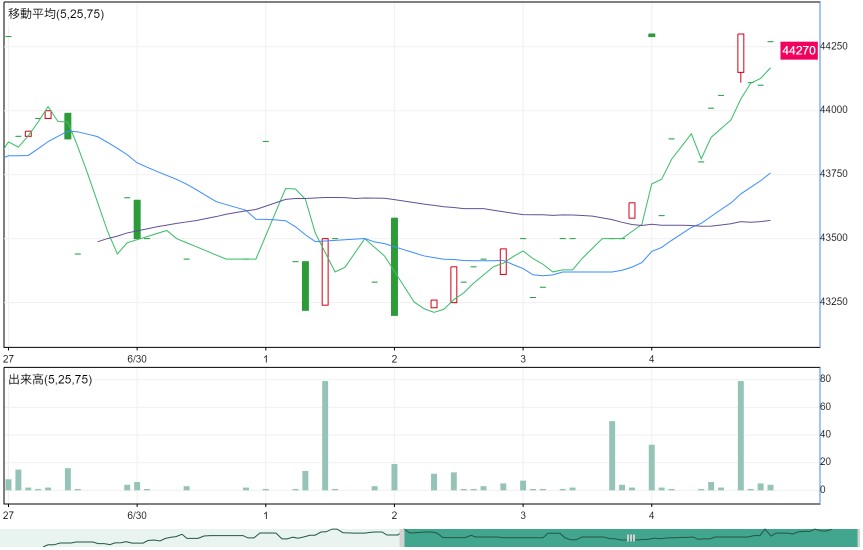Grab the navigator range handle marked III
The image size is (863, 550).
pyautogui.click(x=631, y=538)
